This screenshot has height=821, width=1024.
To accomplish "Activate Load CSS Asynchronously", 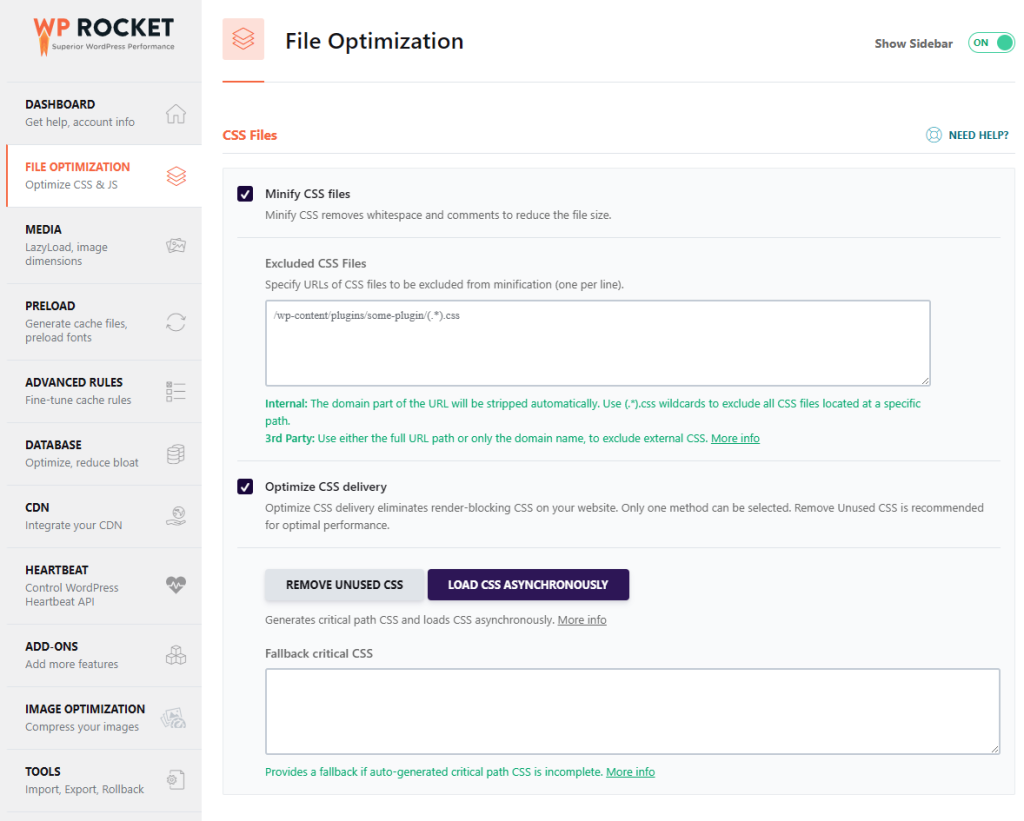I will [528, 584].
